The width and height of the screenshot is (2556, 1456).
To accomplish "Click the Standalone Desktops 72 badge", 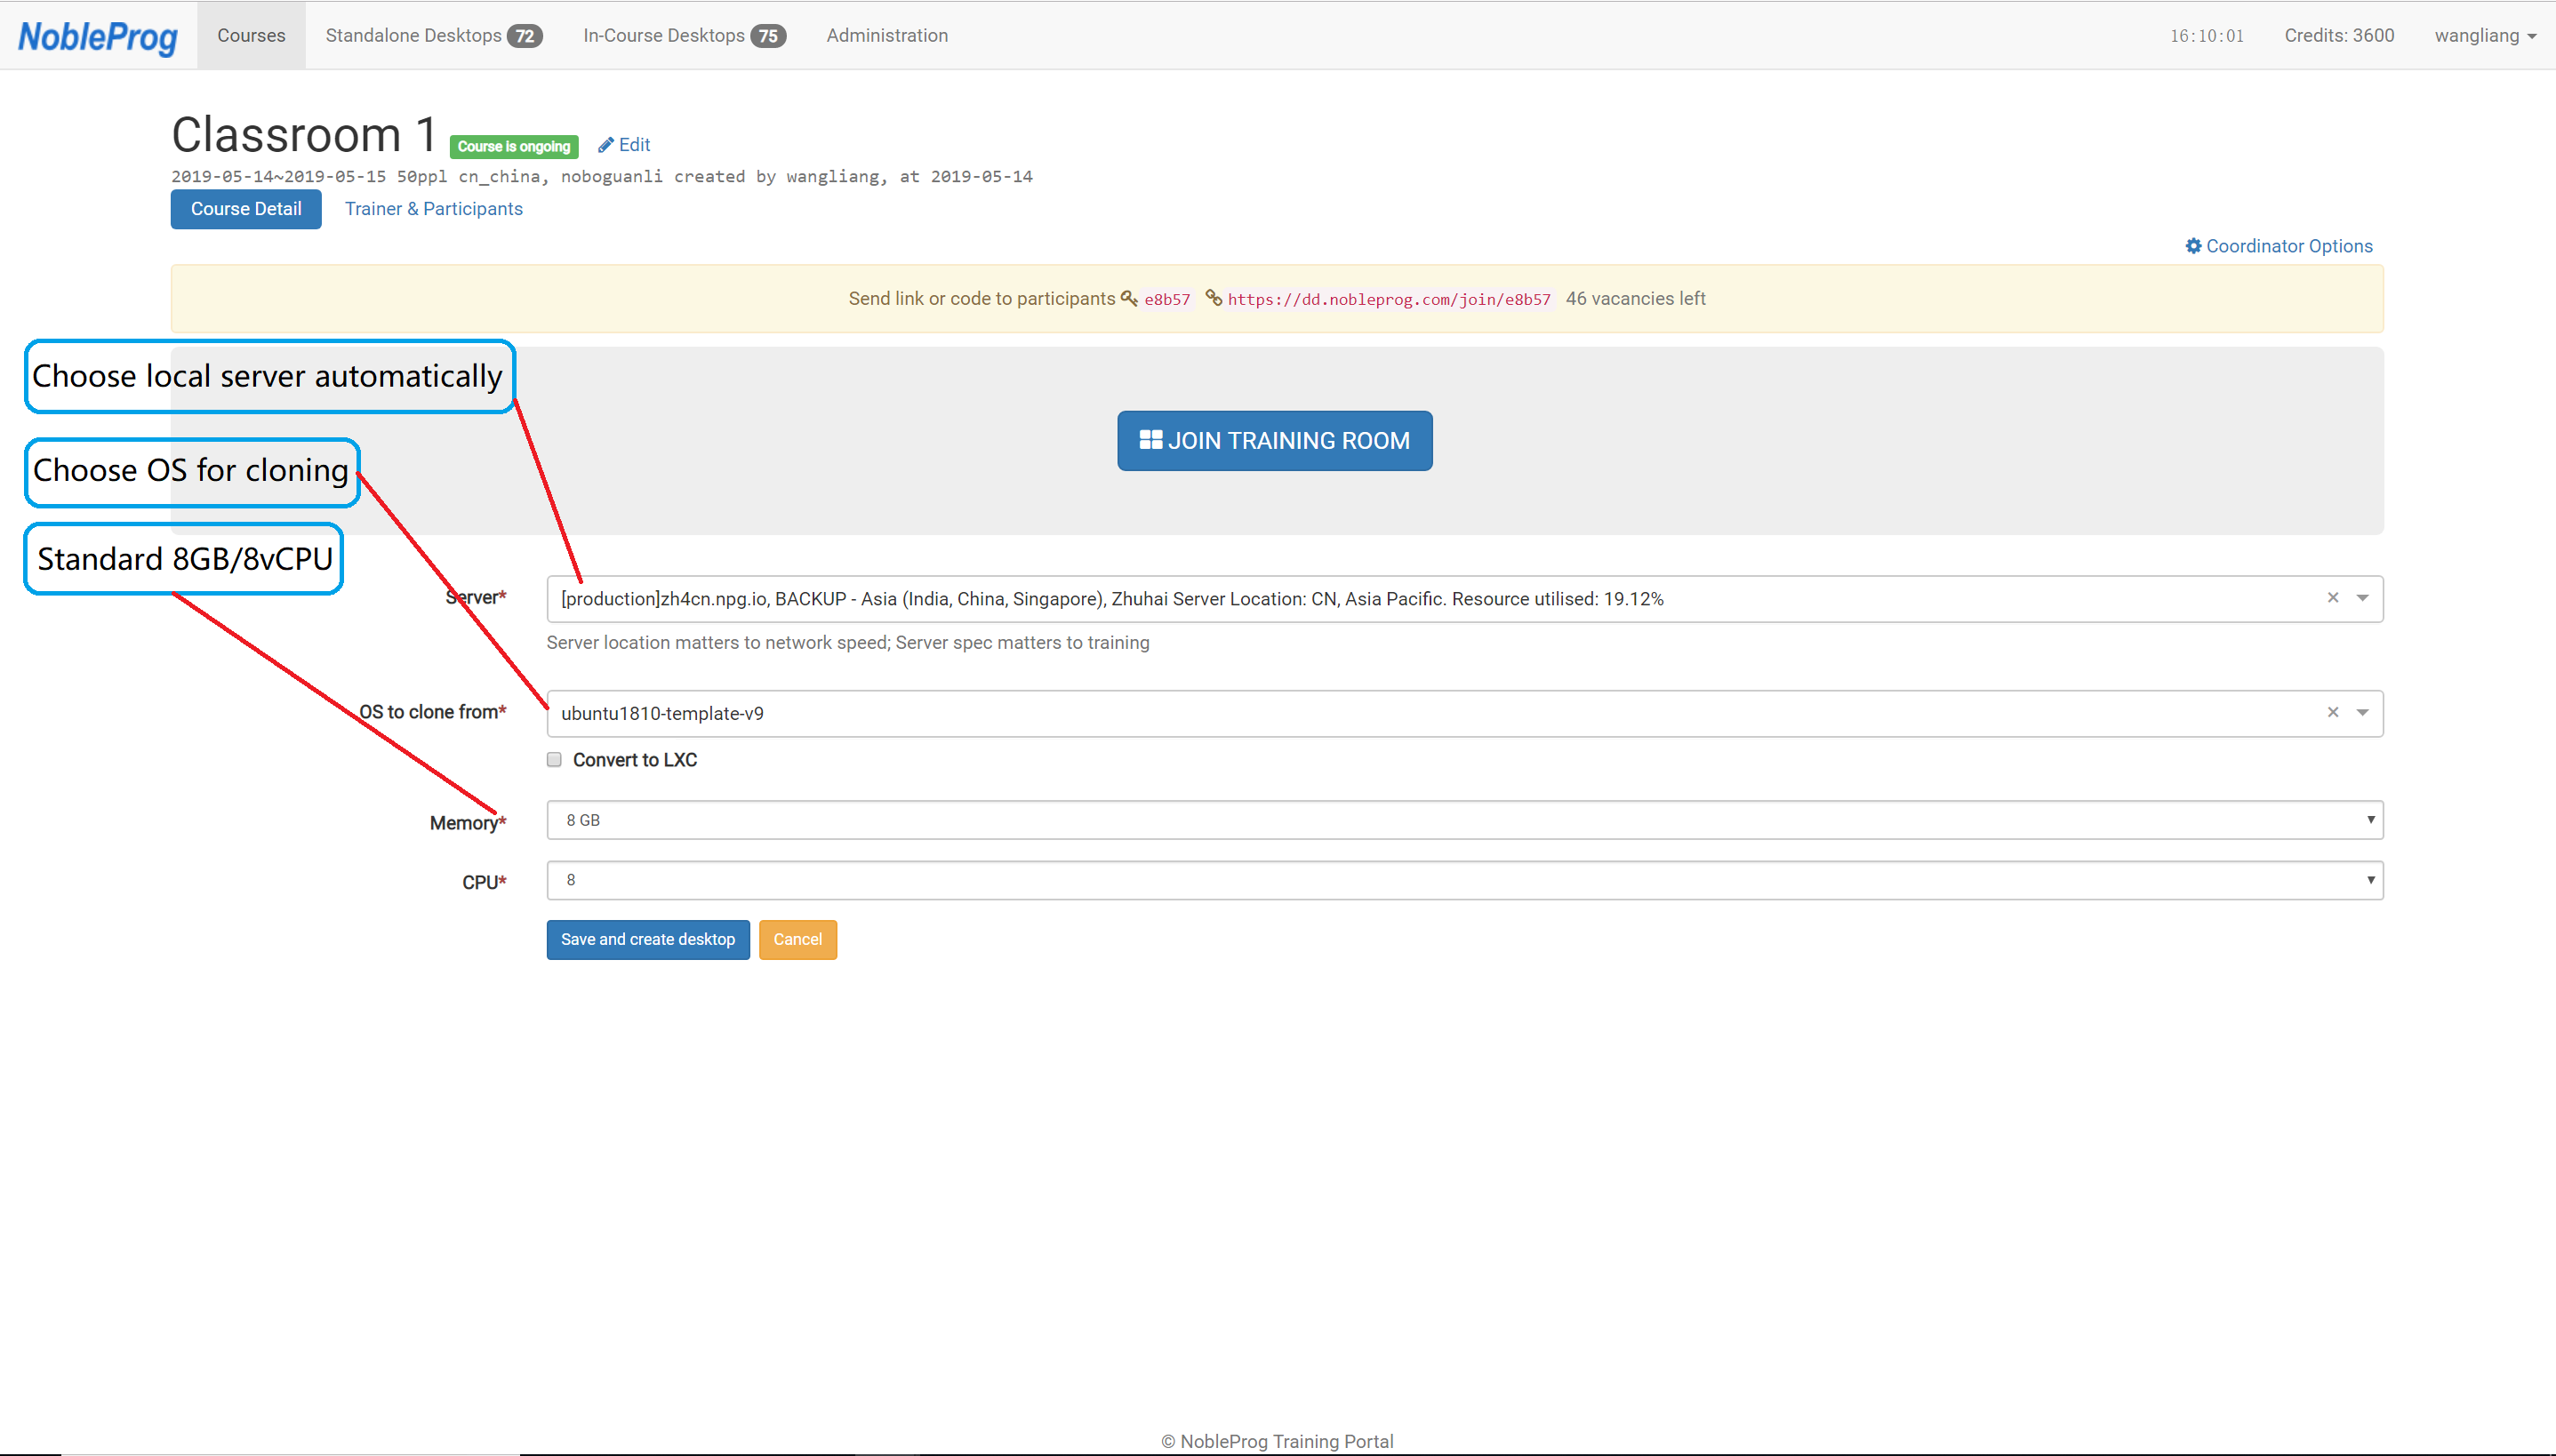I will (525, 37).
